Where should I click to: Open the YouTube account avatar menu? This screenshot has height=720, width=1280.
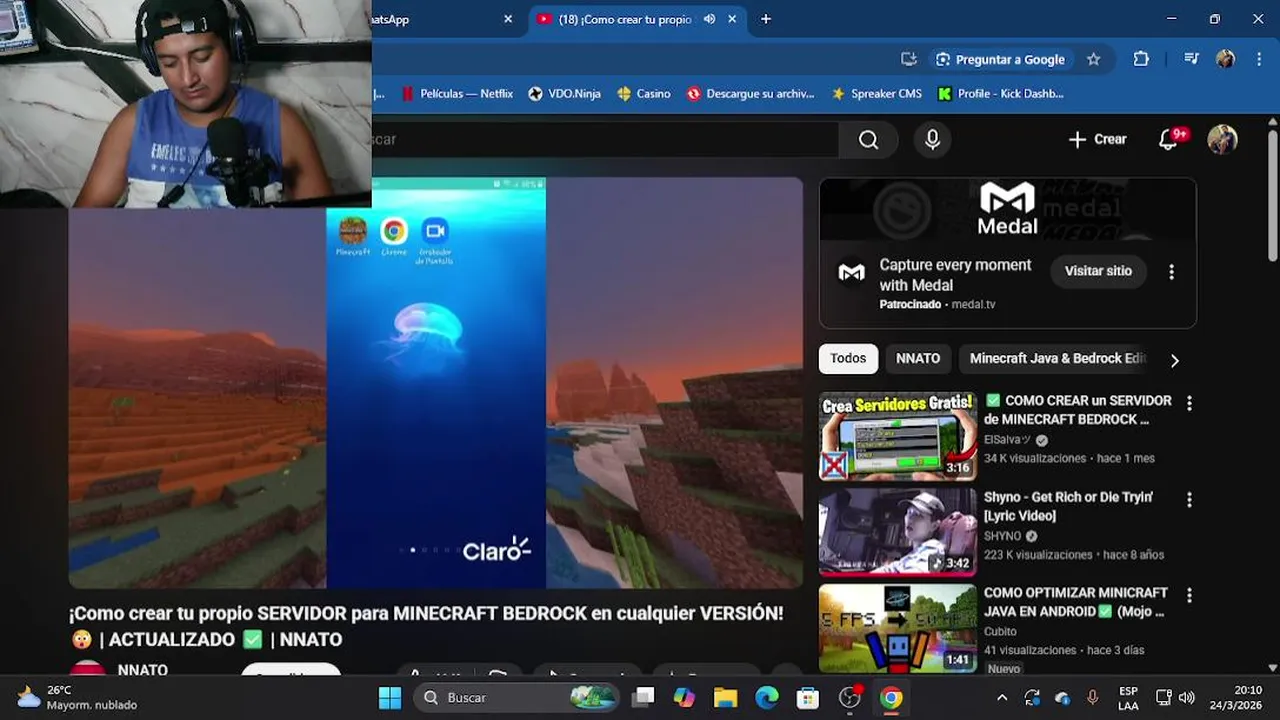1222,140
